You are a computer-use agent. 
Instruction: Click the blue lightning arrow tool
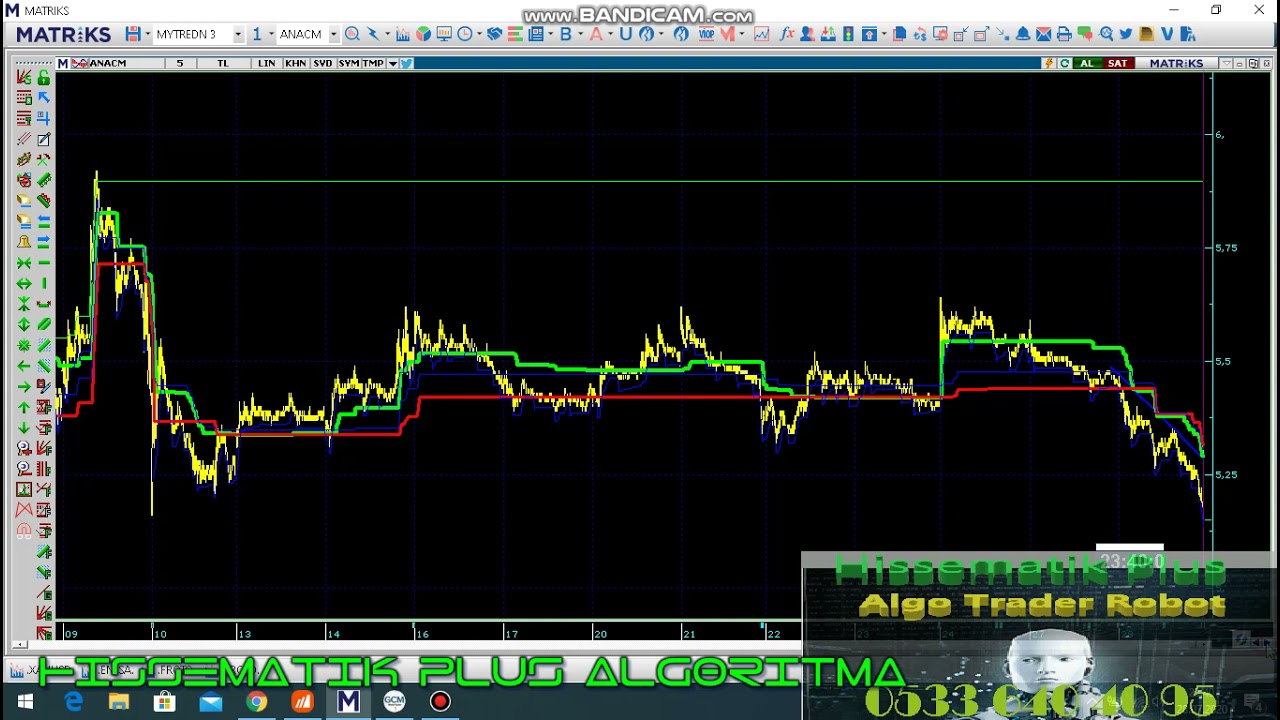[373, 34]
